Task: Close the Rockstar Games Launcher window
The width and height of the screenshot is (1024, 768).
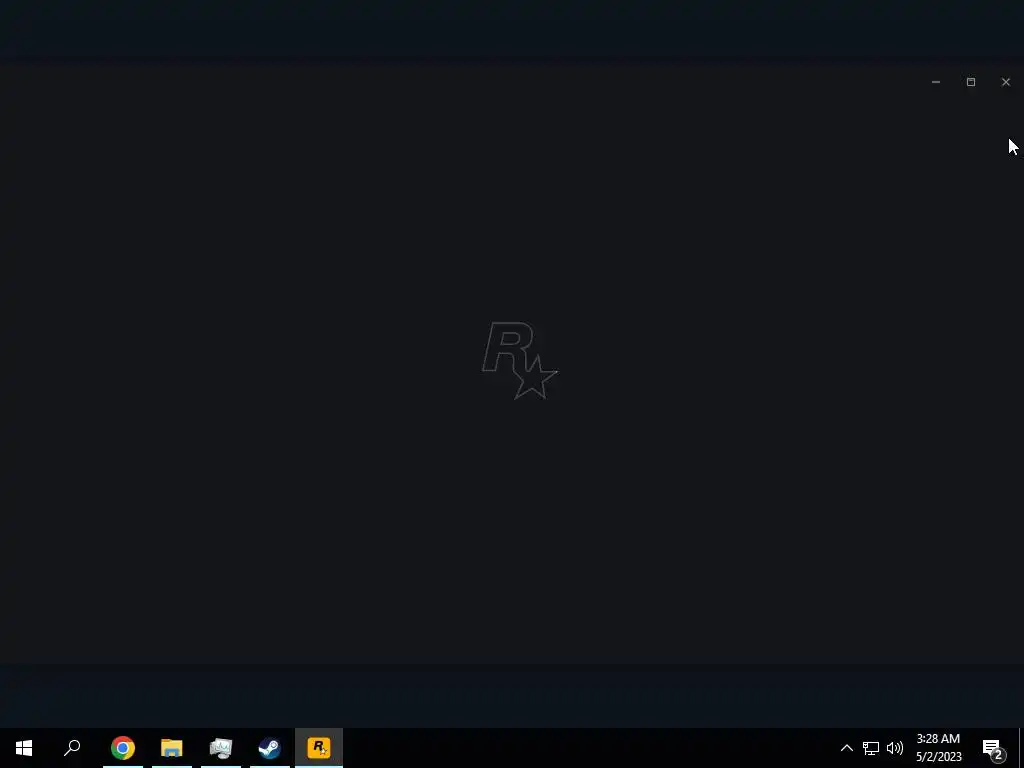Action: 1006,82
